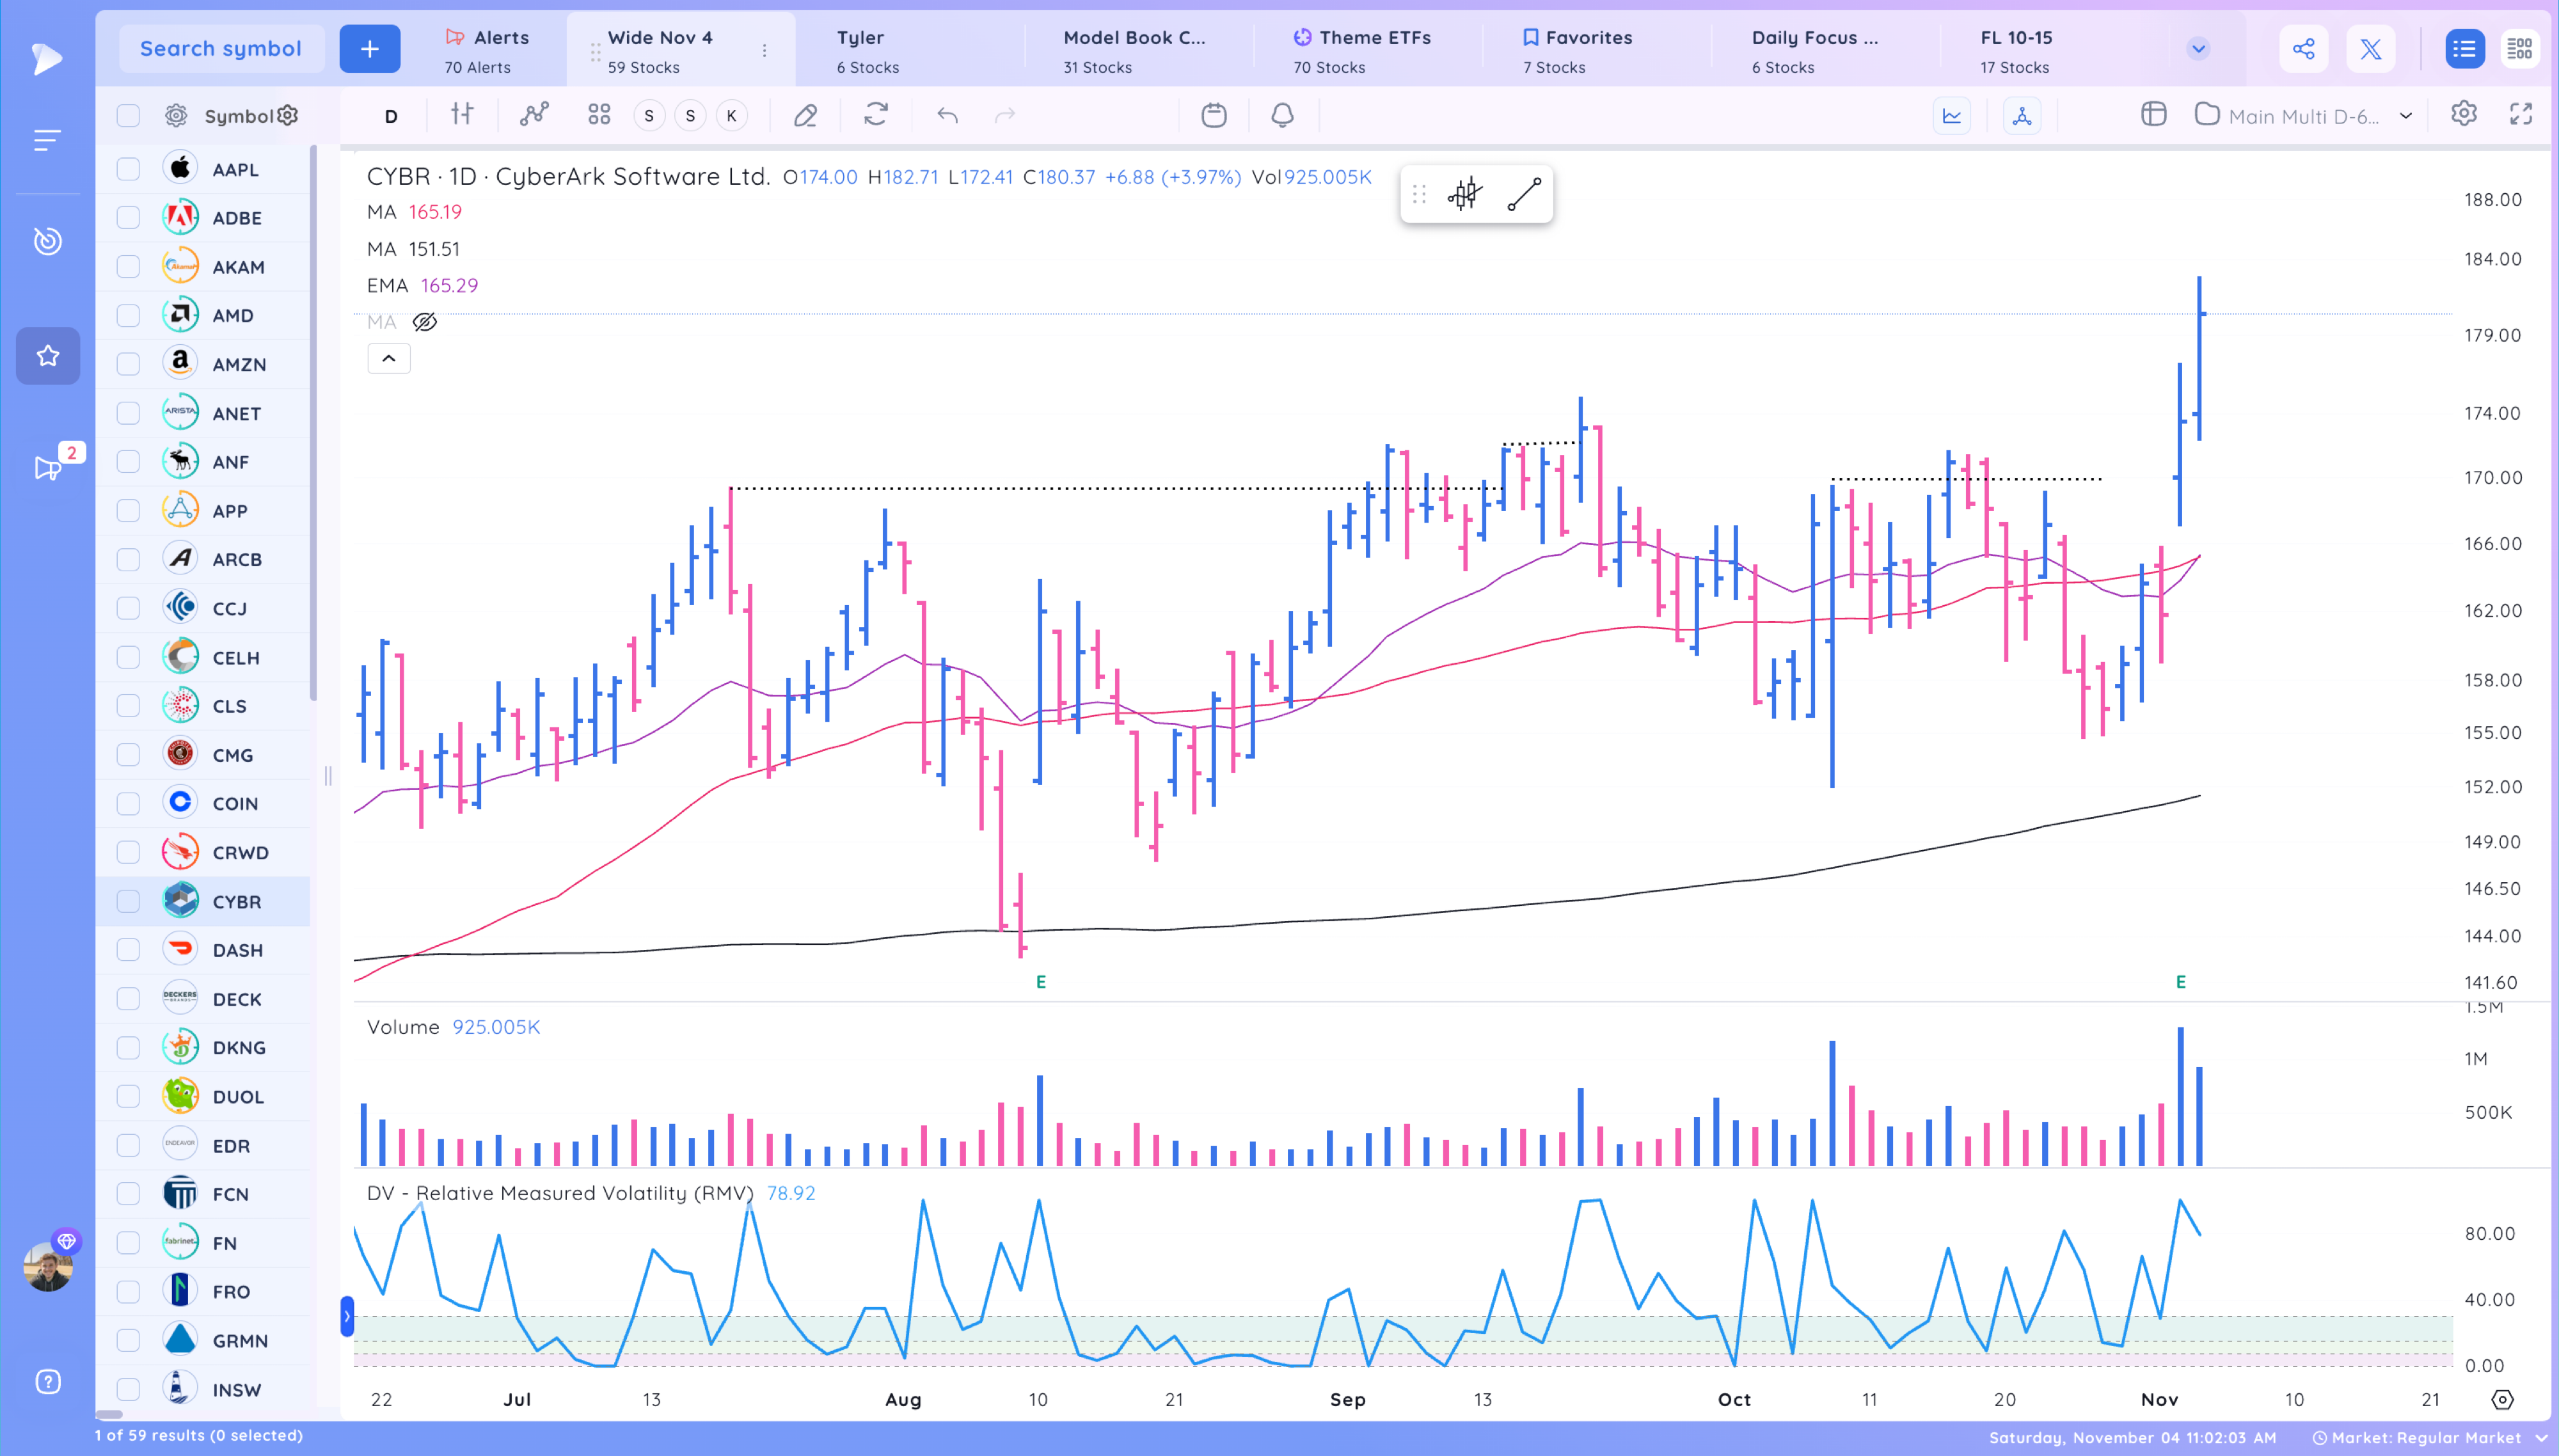
Task: Select the trend line drawing tool
Action: coord(1524,194)
